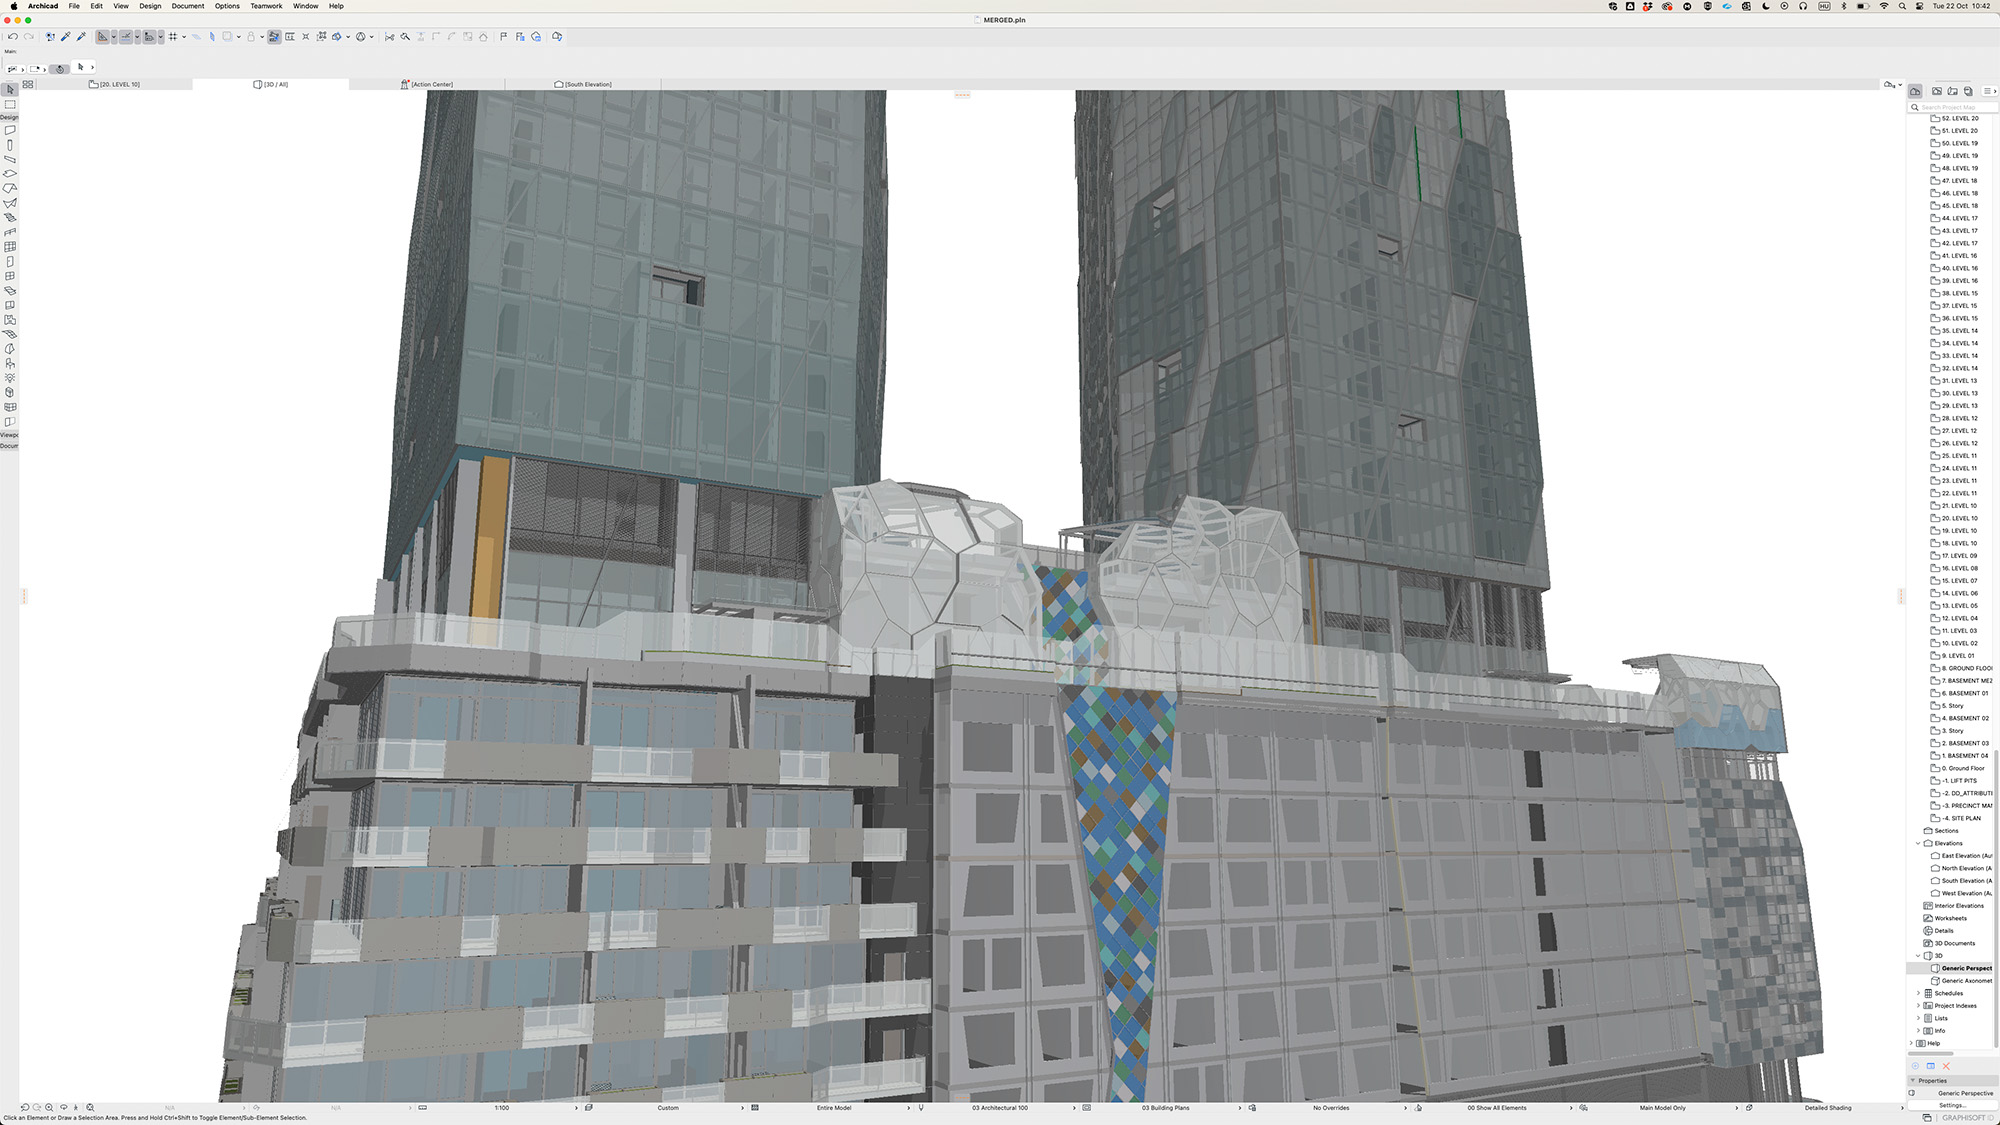The image size is (2000, 1125).
Task: Select the Inject Parameters syringe tool
Action: (82, 37)
